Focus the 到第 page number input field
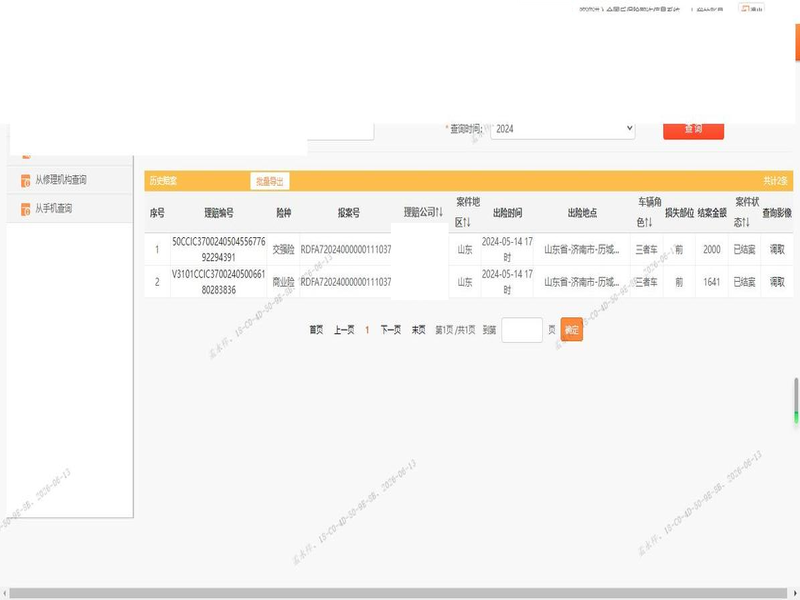 (x=522, y=330)
